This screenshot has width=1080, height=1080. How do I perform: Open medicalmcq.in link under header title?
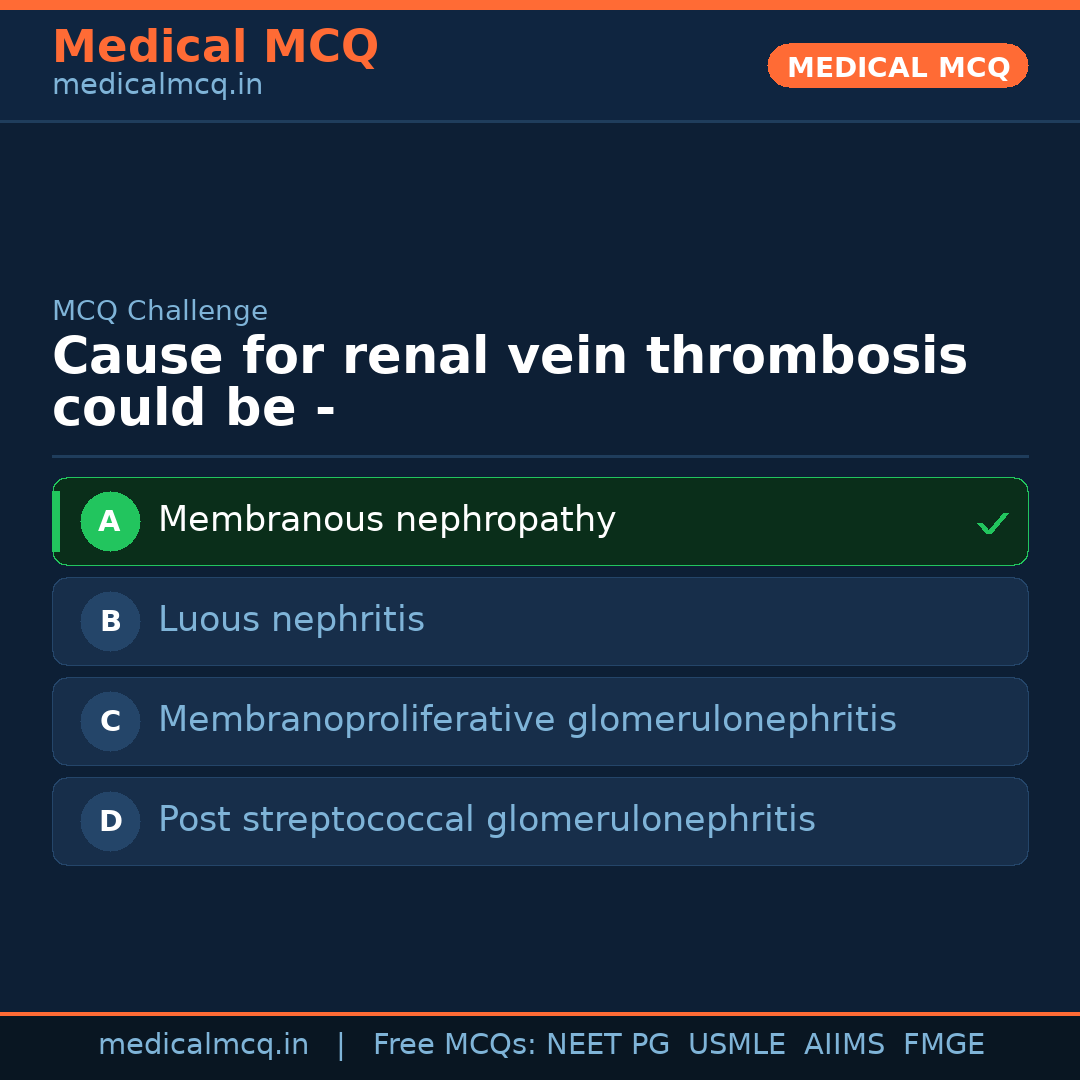(157, 86)
